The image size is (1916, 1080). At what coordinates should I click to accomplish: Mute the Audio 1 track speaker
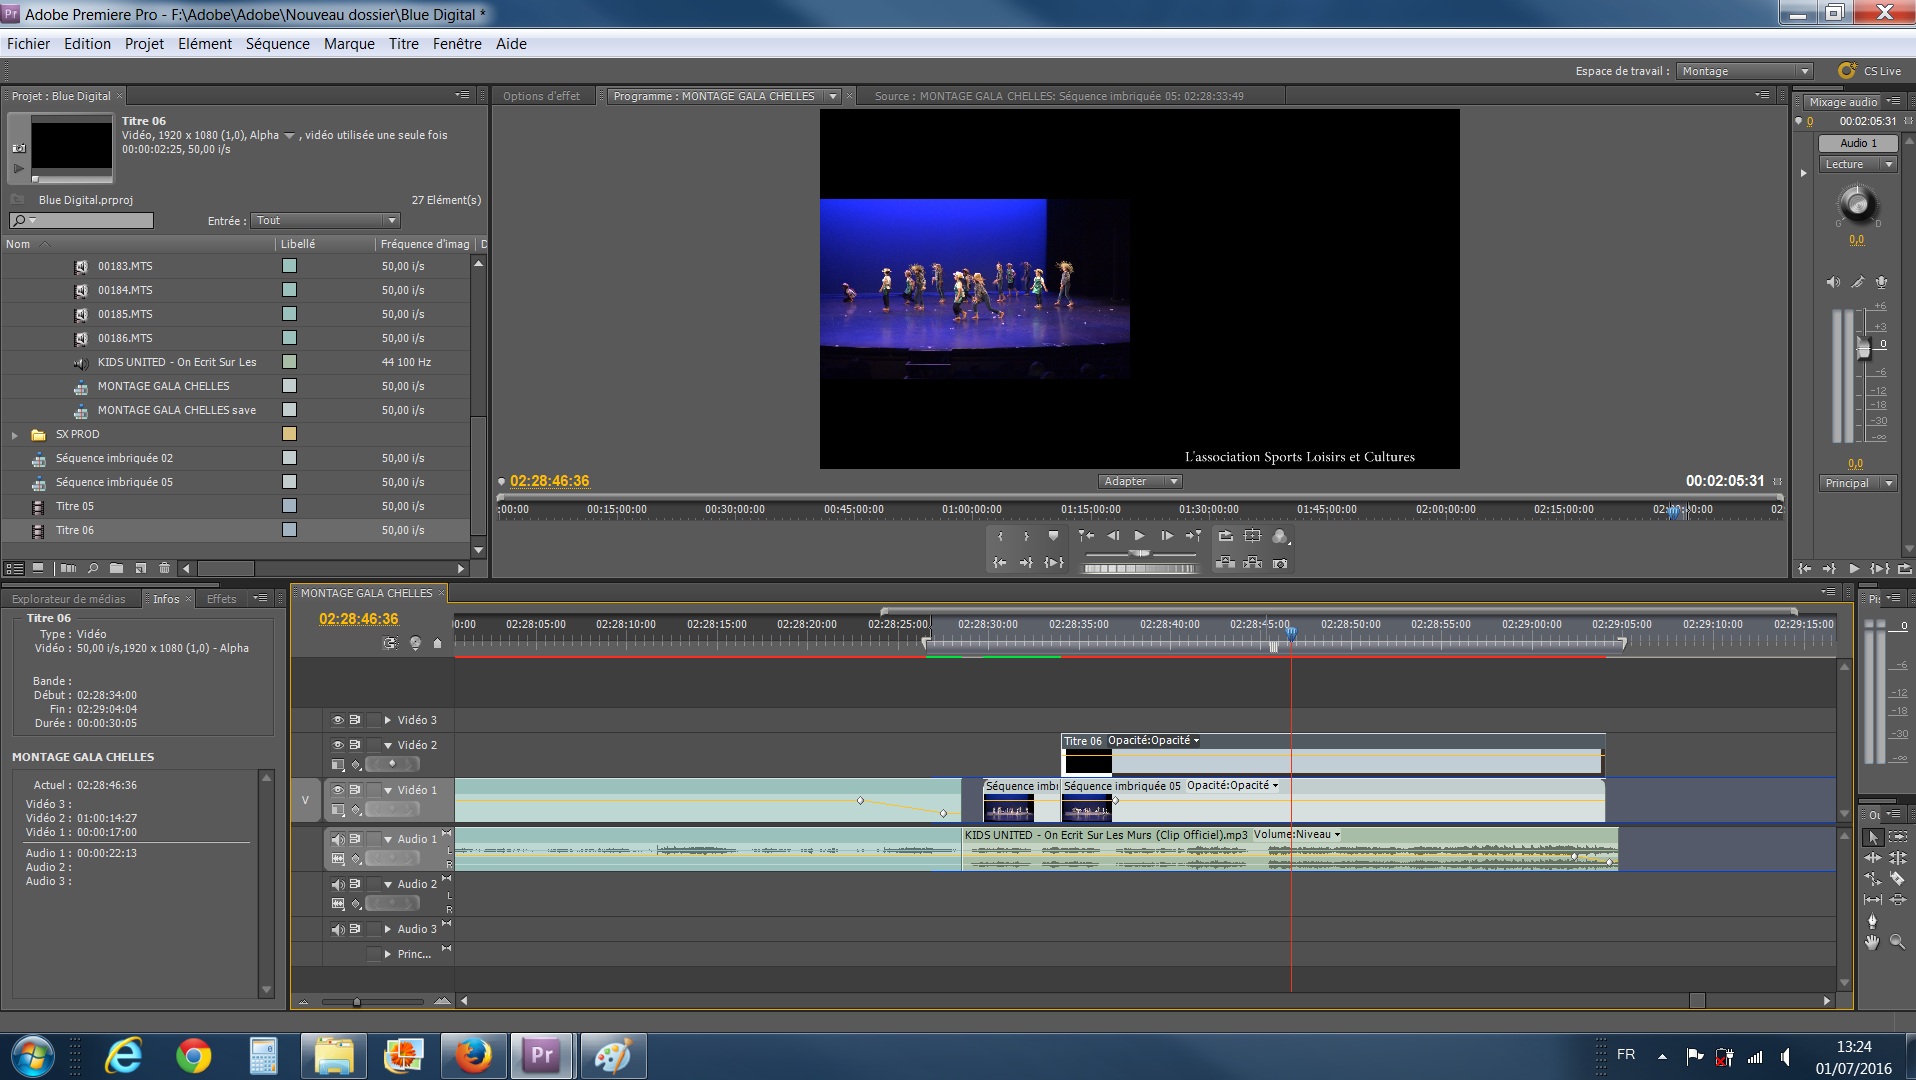338,839
